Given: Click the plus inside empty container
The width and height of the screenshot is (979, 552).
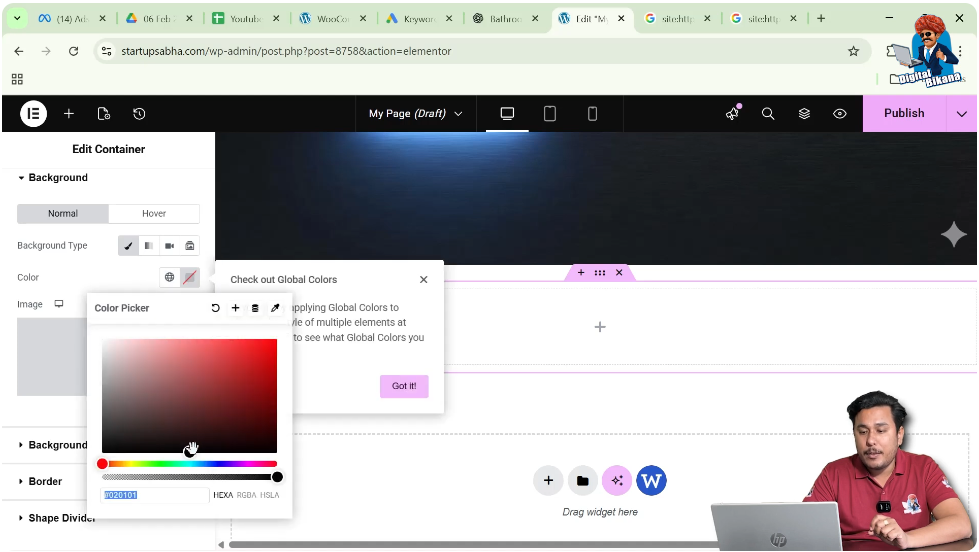Looking at the screenshot, I should coord(600,327).
